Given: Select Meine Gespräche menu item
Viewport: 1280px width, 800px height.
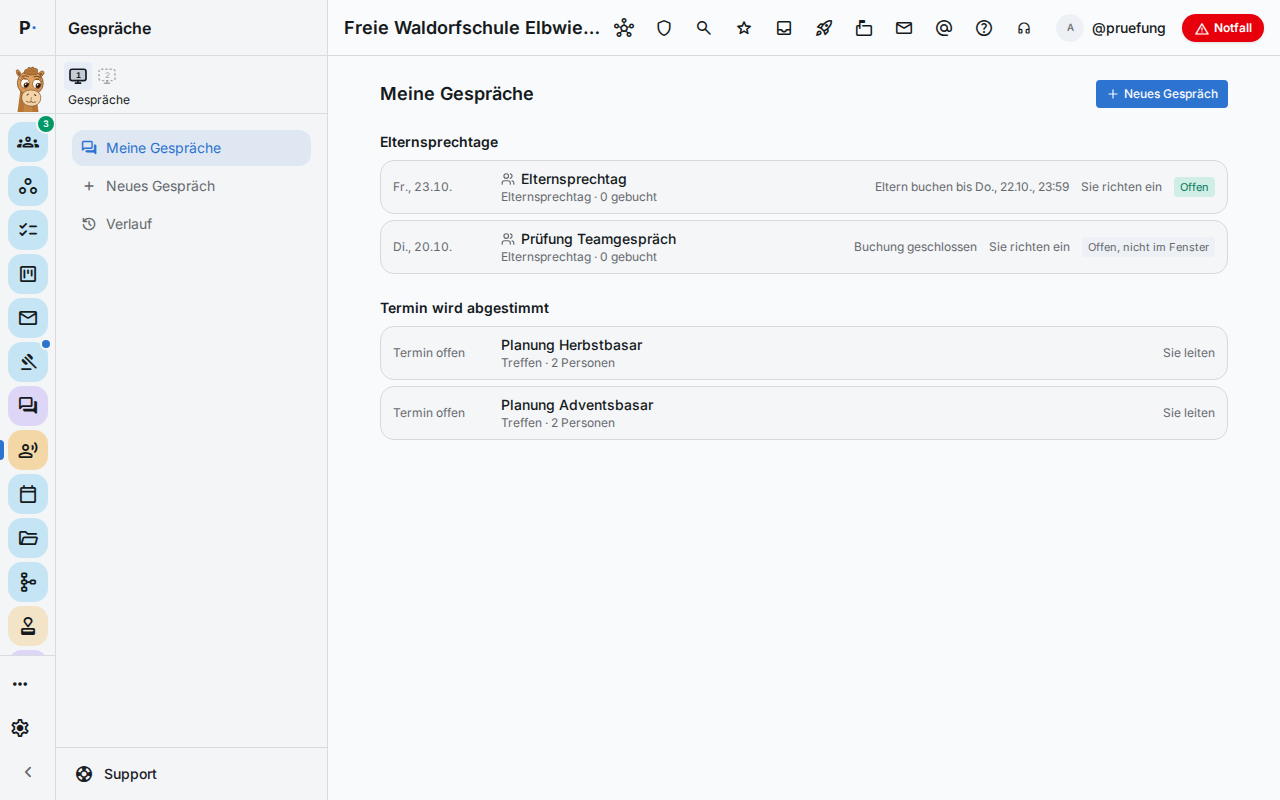Looking at the screenshot, I should click(x=191, y=148).
